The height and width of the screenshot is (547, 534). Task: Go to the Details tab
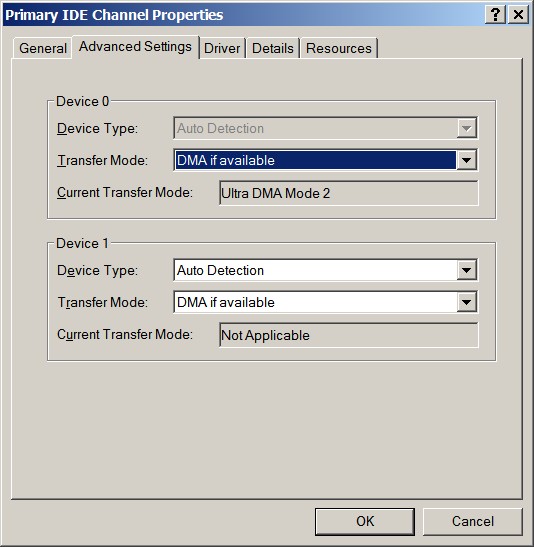pos(273,48)
